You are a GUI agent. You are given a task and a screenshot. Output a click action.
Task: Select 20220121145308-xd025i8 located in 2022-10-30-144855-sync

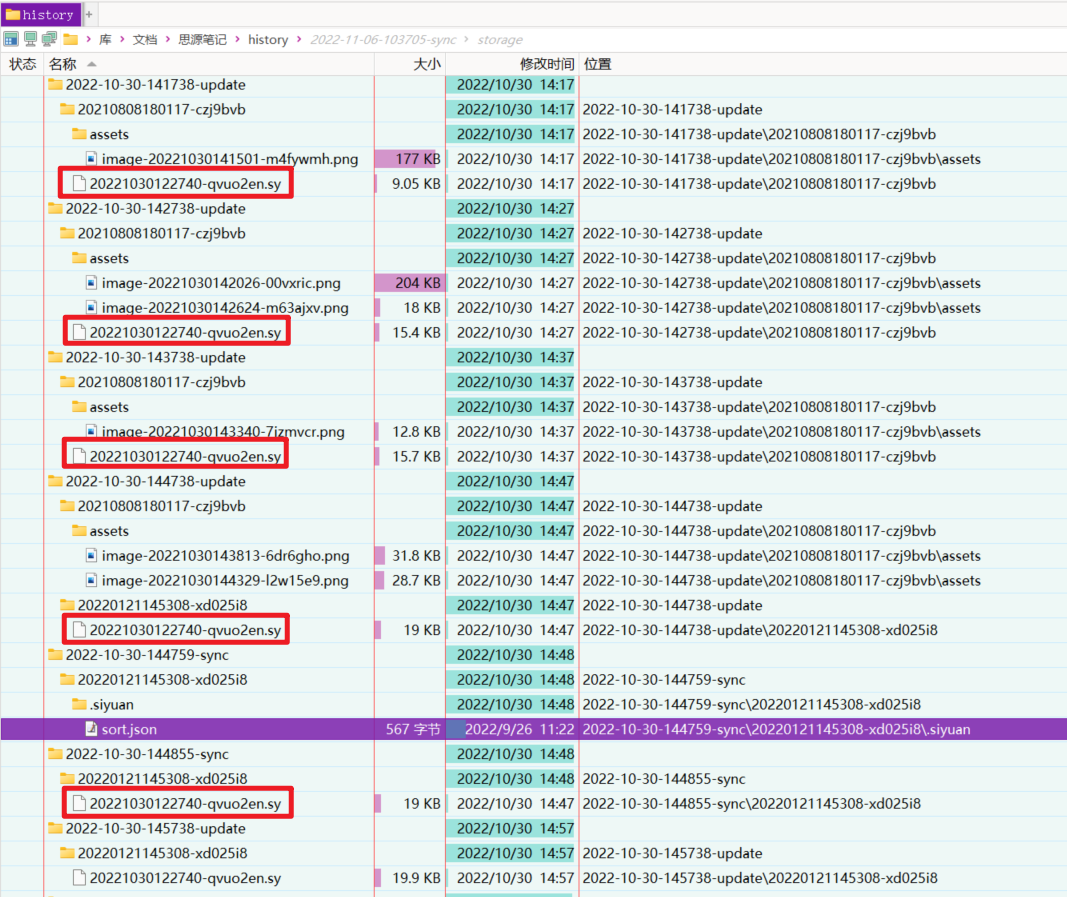click(163, 779)
